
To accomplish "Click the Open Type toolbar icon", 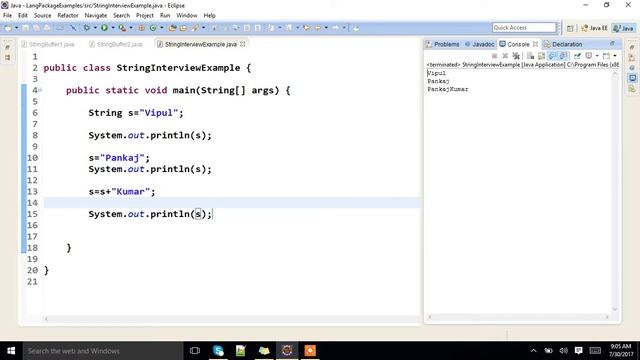I will pos(173,28).
